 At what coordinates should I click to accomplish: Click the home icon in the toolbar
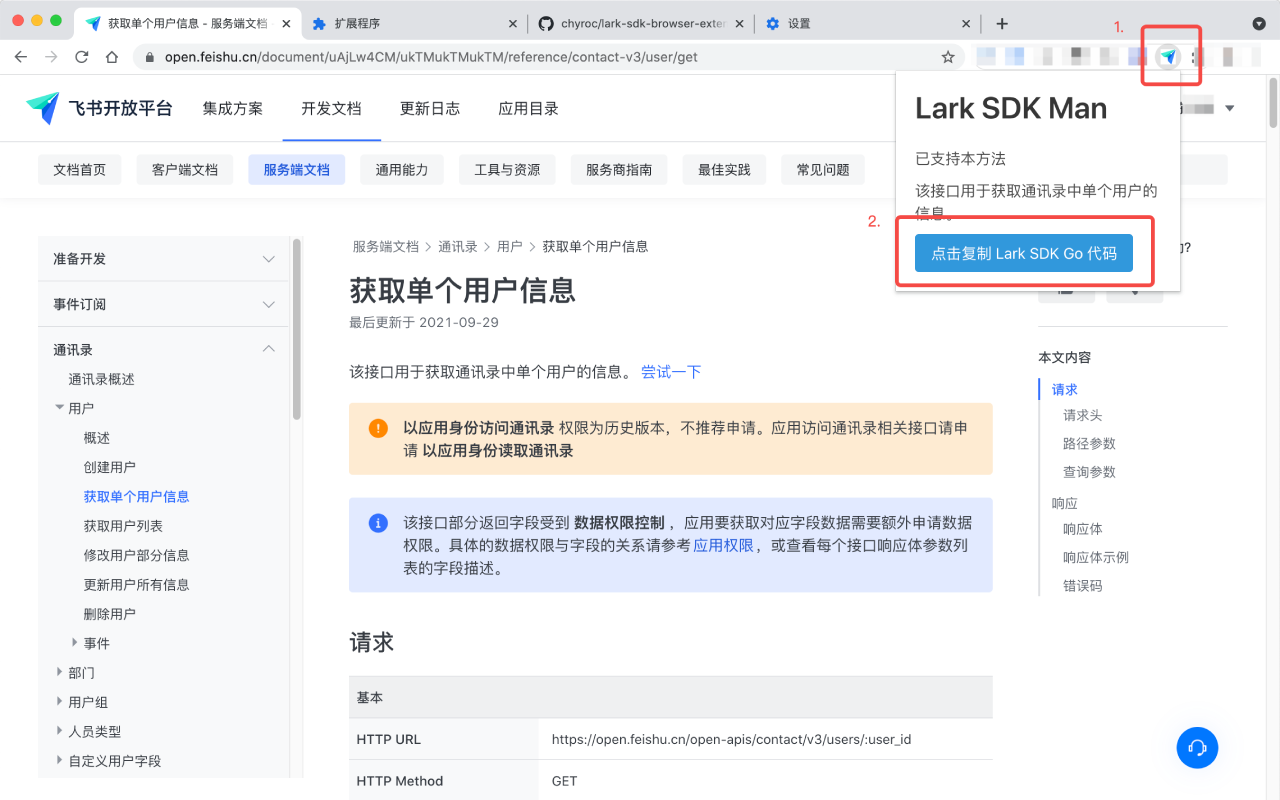[x=113, y=57]
